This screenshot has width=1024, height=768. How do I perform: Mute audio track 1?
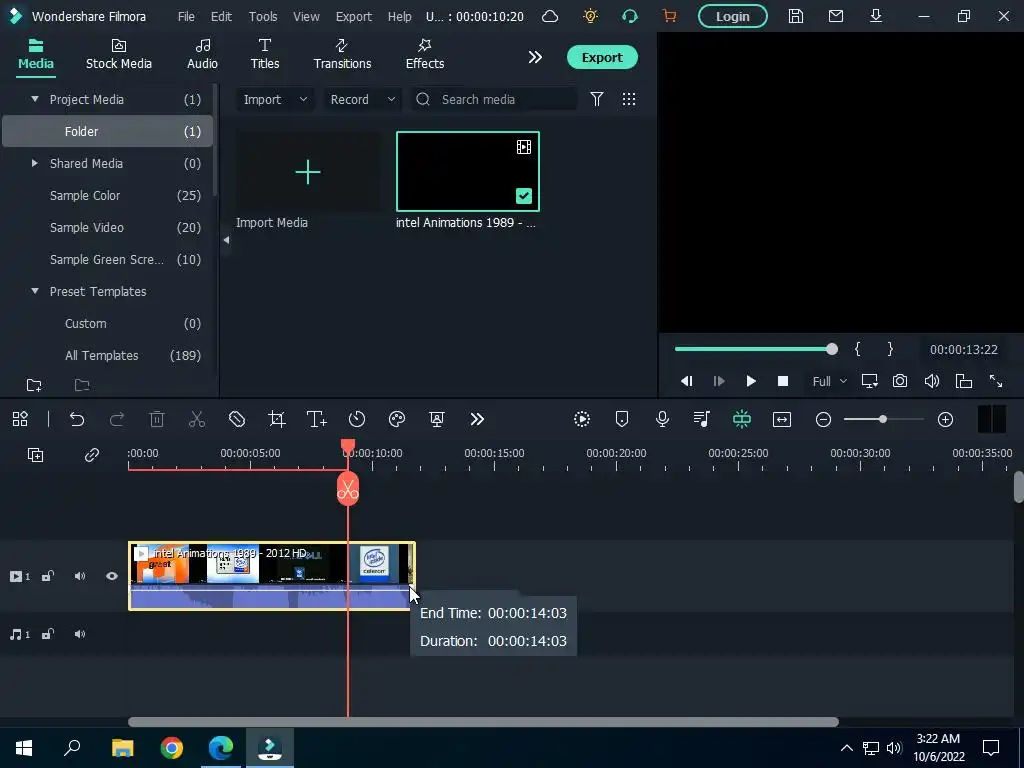click(x=80, y=634)
